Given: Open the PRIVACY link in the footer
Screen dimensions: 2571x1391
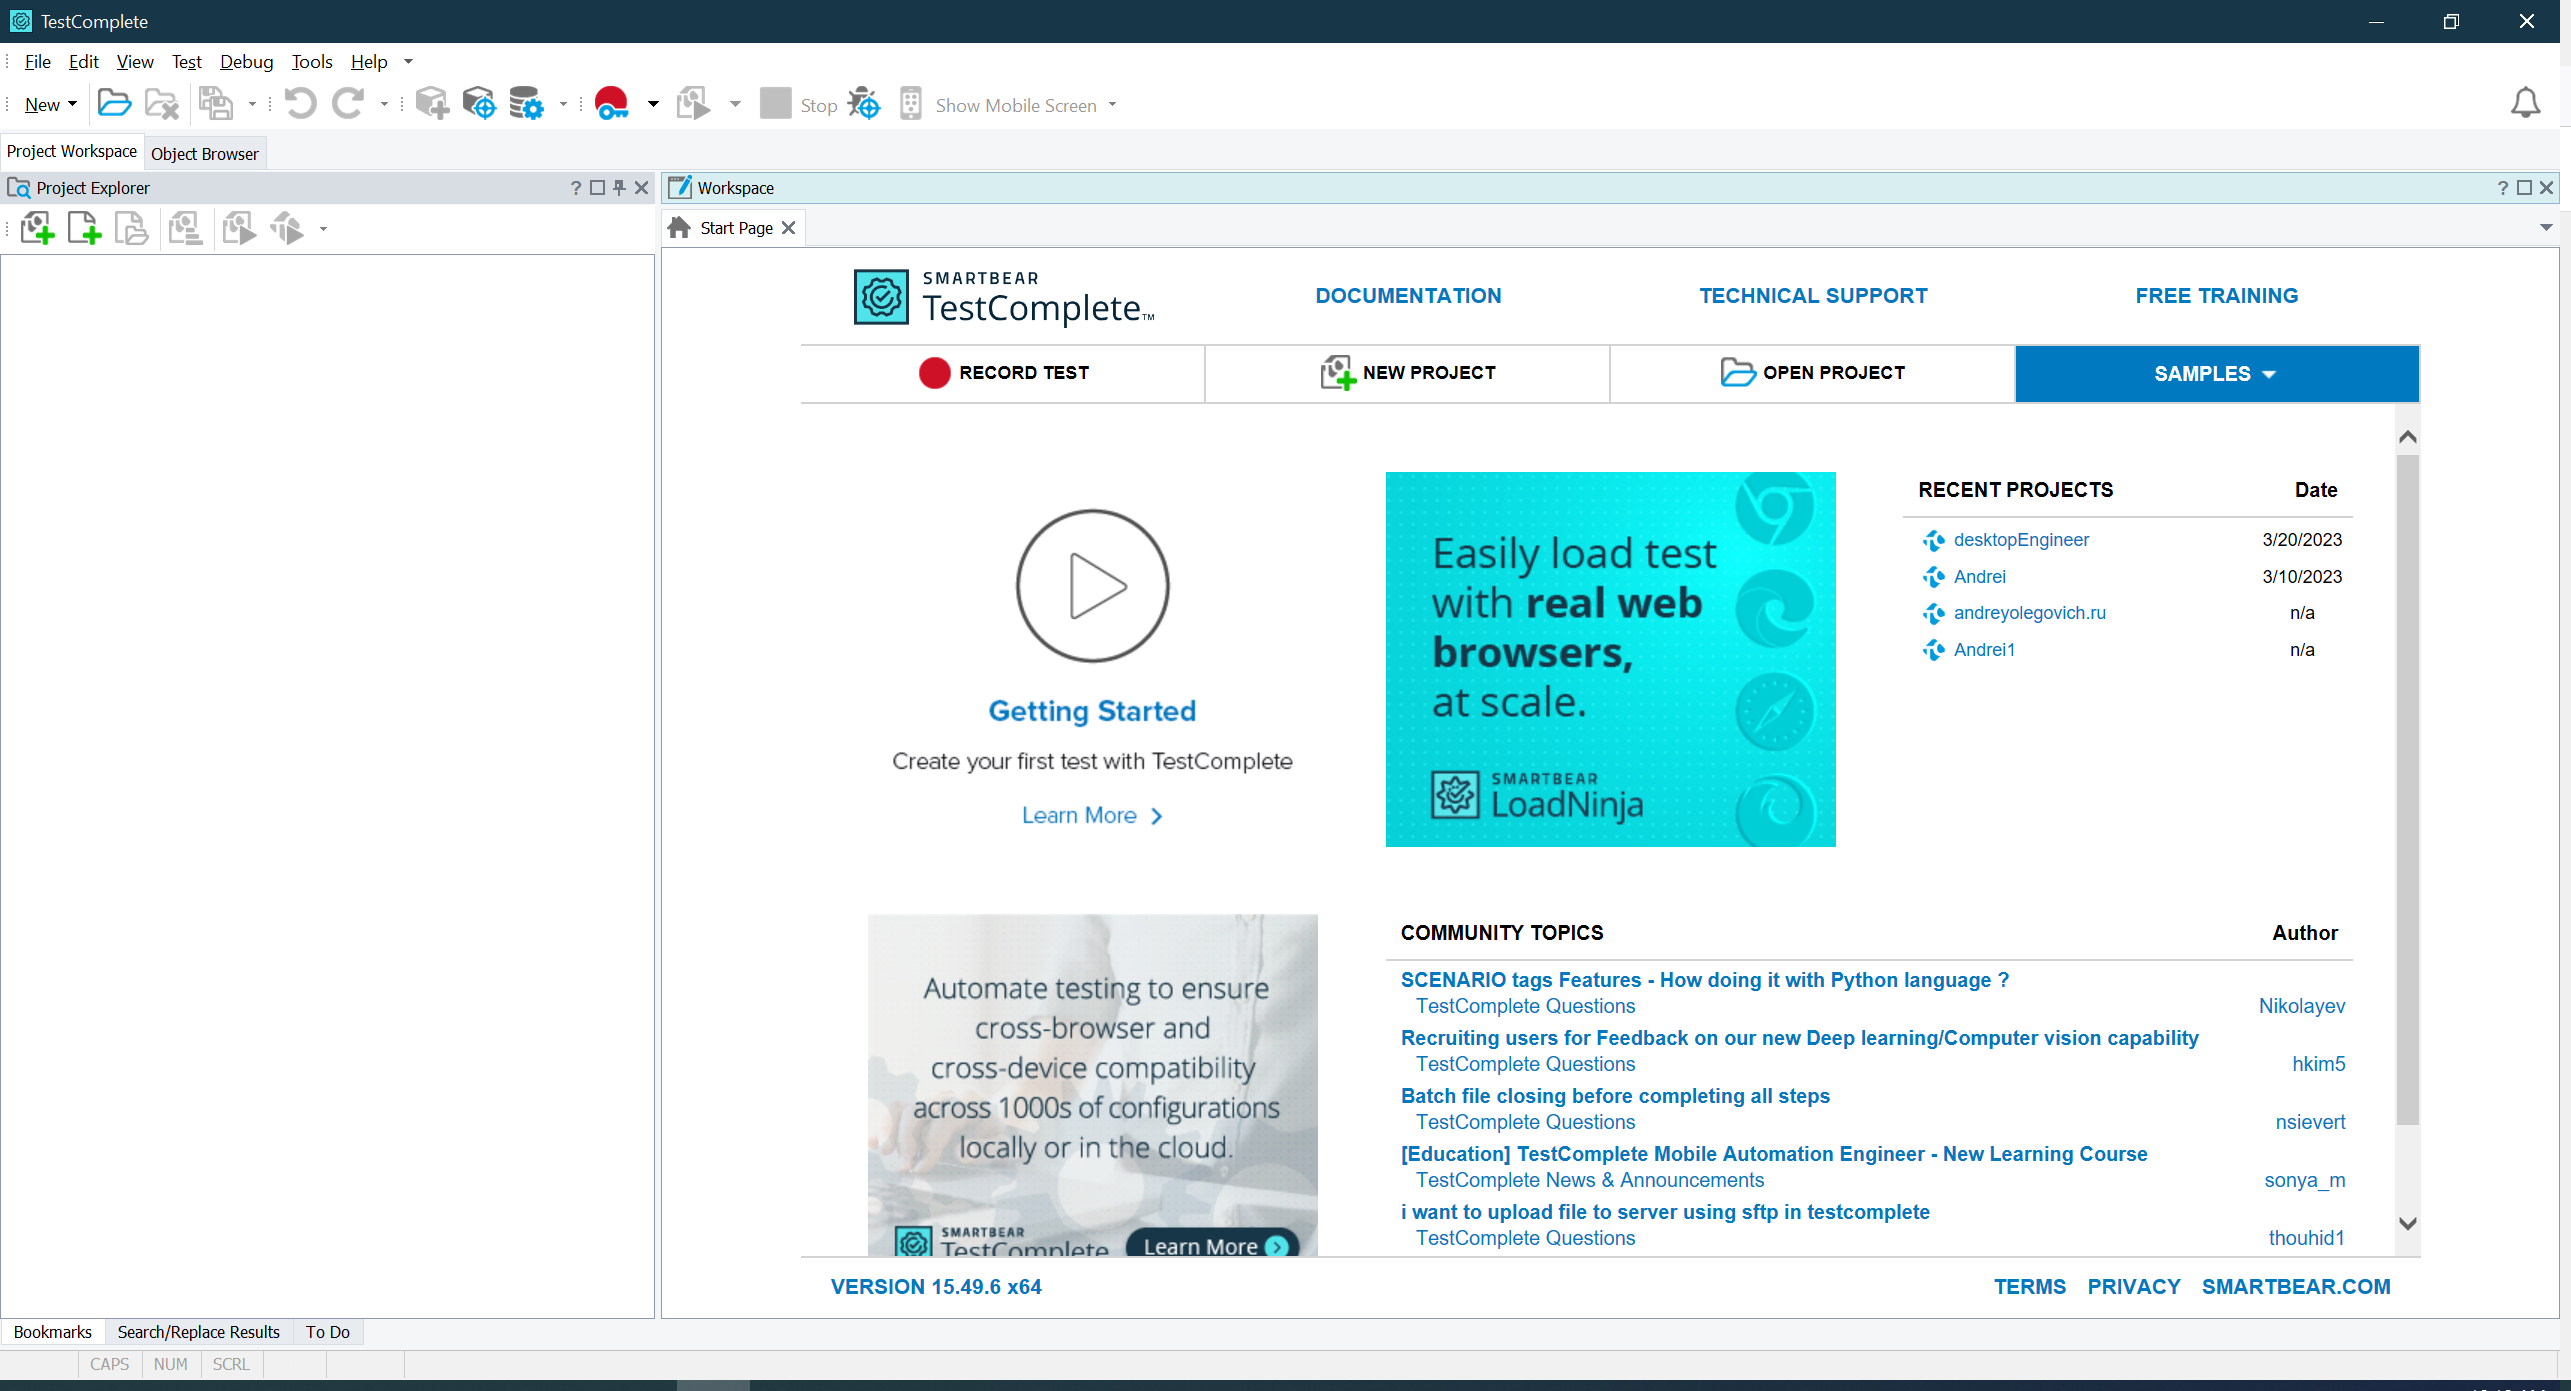Looking at the screenshot, I should click(2134, 1287).
